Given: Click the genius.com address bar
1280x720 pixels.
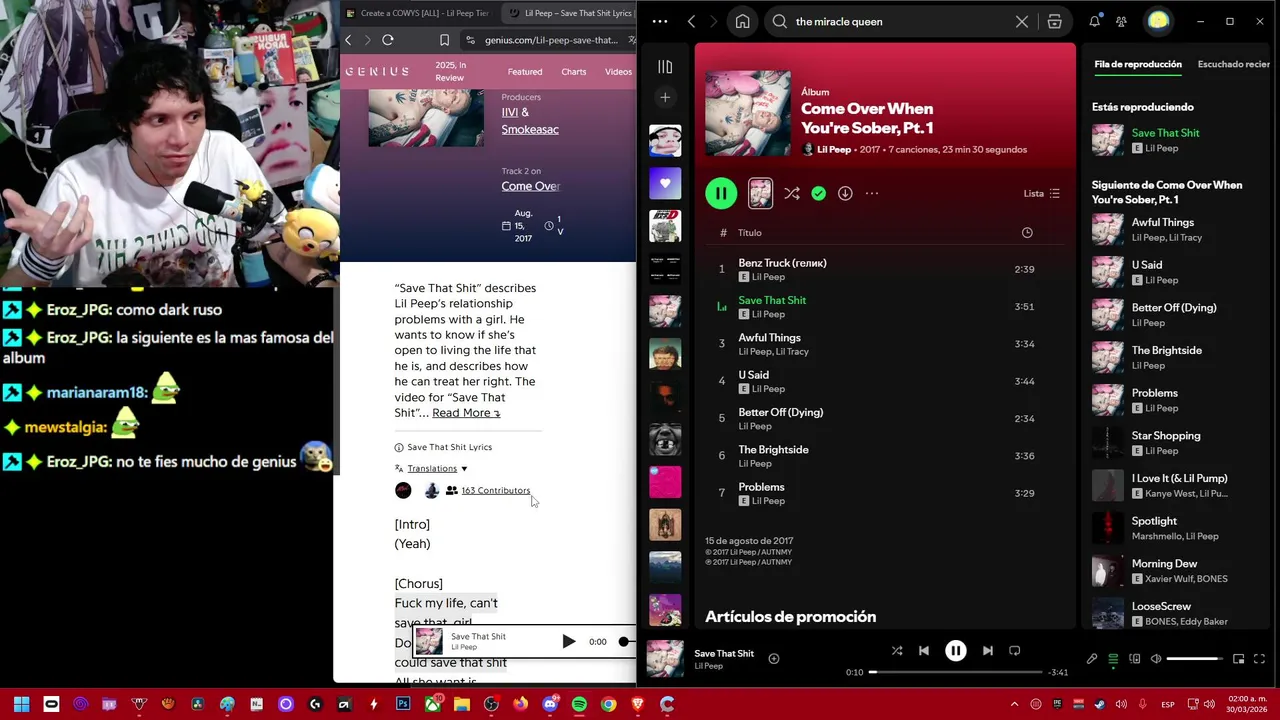Looking at the screenshot, I should [x=550, y=40].
